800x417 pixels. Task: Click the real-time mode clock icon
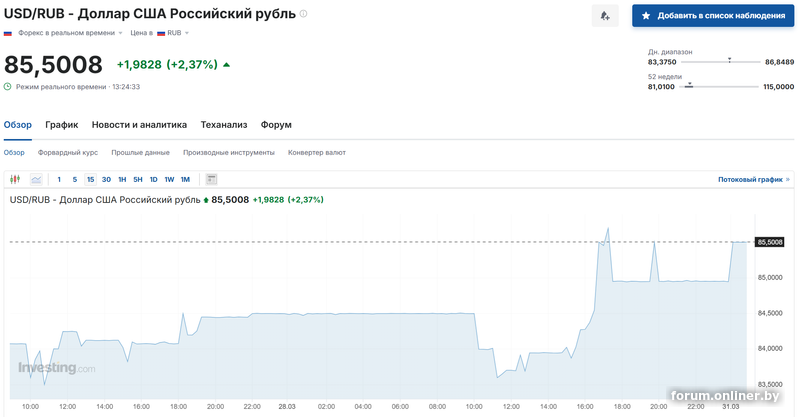pos(8,86)
